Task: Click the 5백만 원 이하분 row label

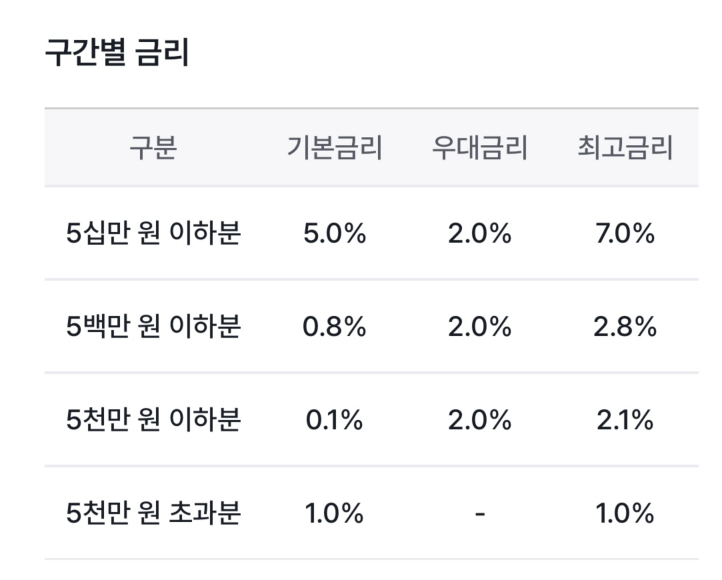Action: click(x=153, y=327)
